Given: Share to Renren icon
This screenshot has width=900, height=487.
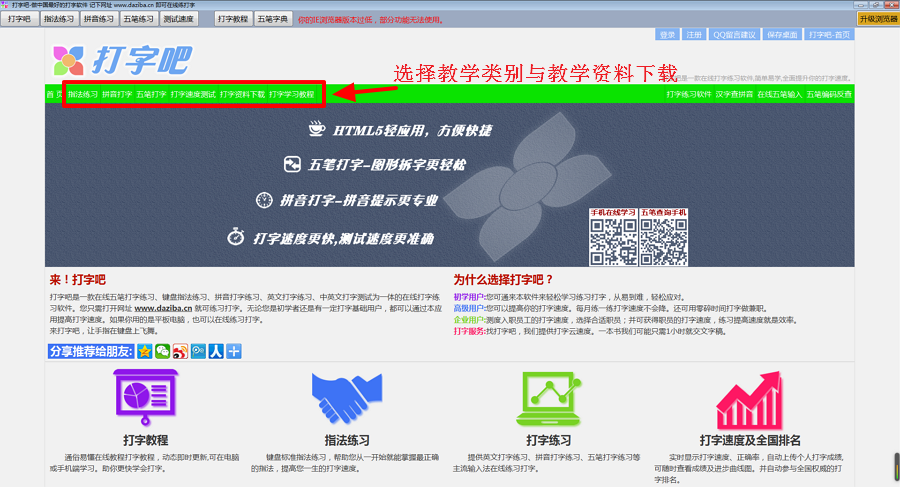Looking at the screenshot, I should [216, 351].
